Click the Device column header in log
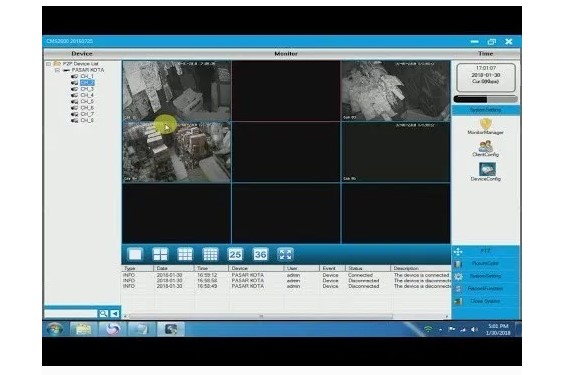The width and height of the screenshot is (563, 375). coord(256,268)
